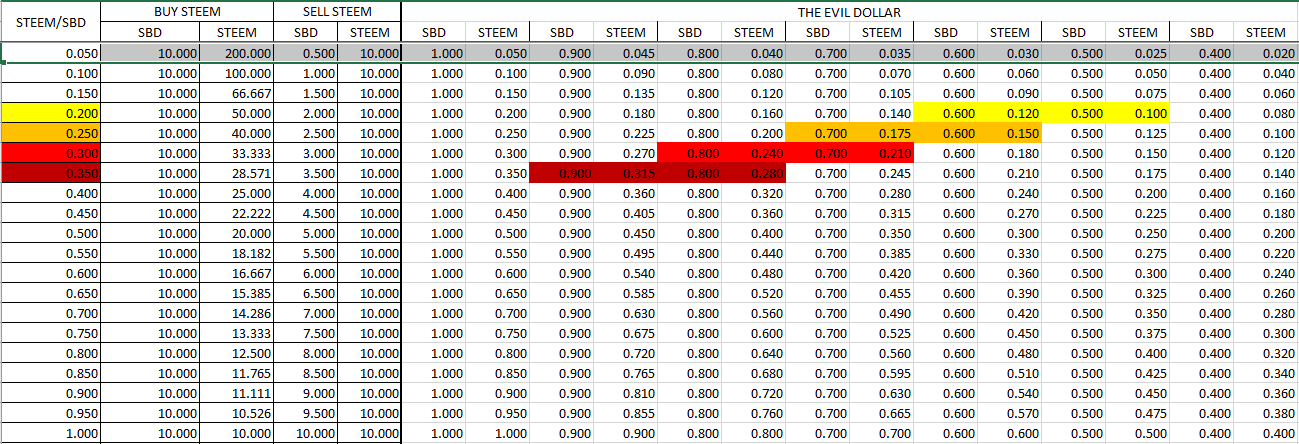This screenshot has height=444, width=1299.
Task: Click the SELL STEEM header cell
Action: pyautogui.click(x=337, y=12)
